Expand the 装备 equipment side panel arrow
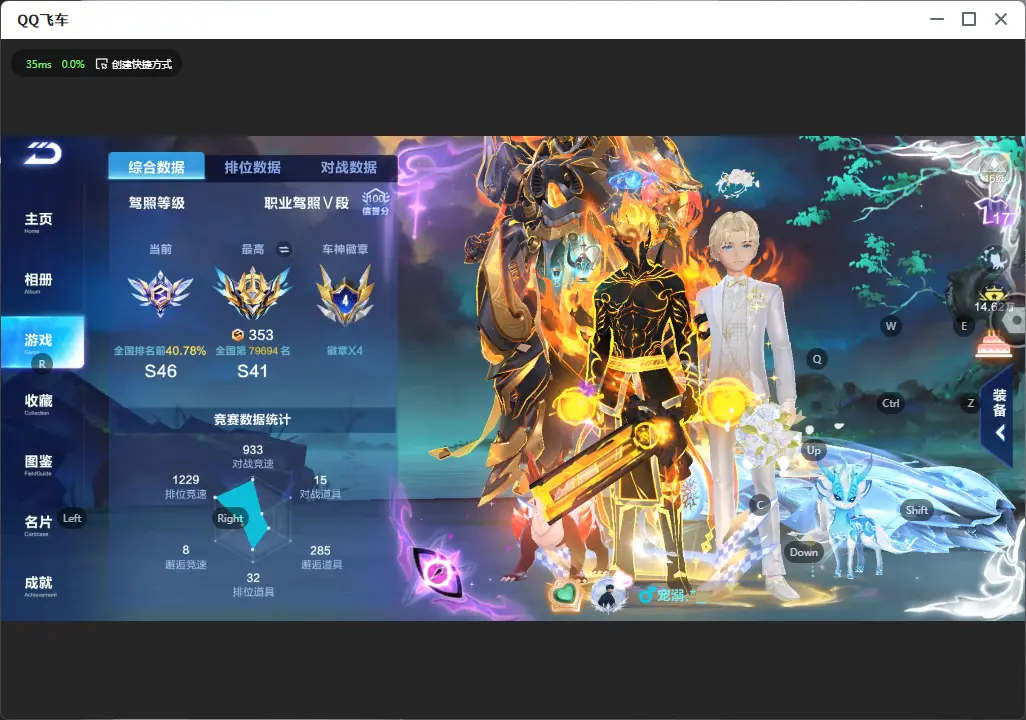 tap(1000, 432)
